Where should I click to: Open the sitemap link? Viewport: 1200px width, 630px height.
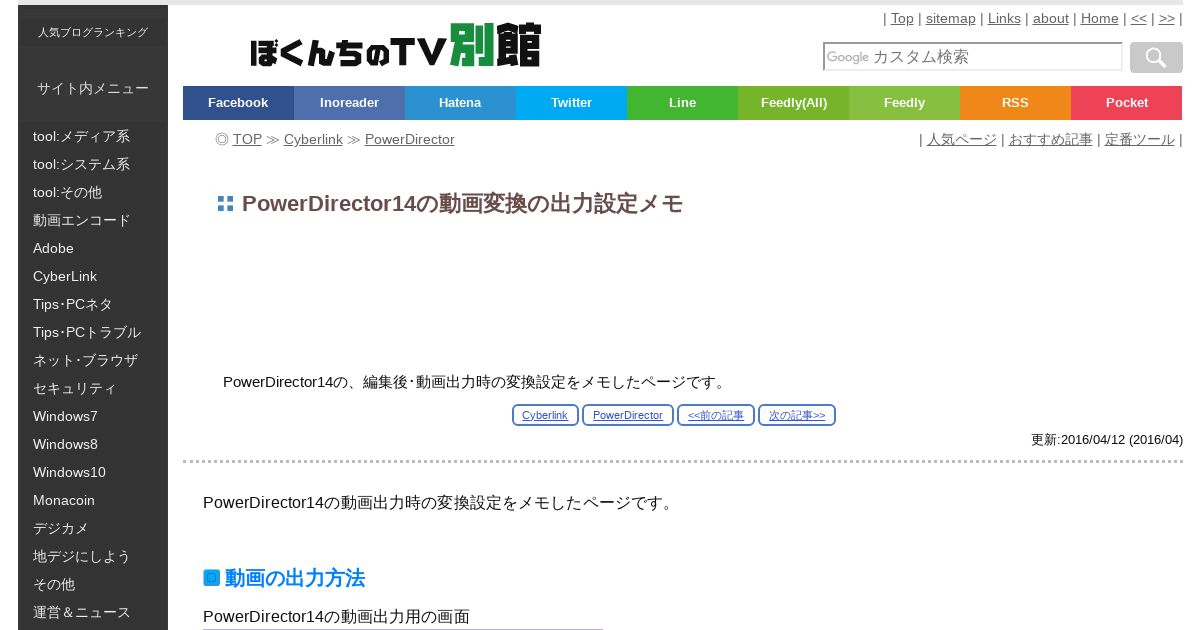coord(950,18)
